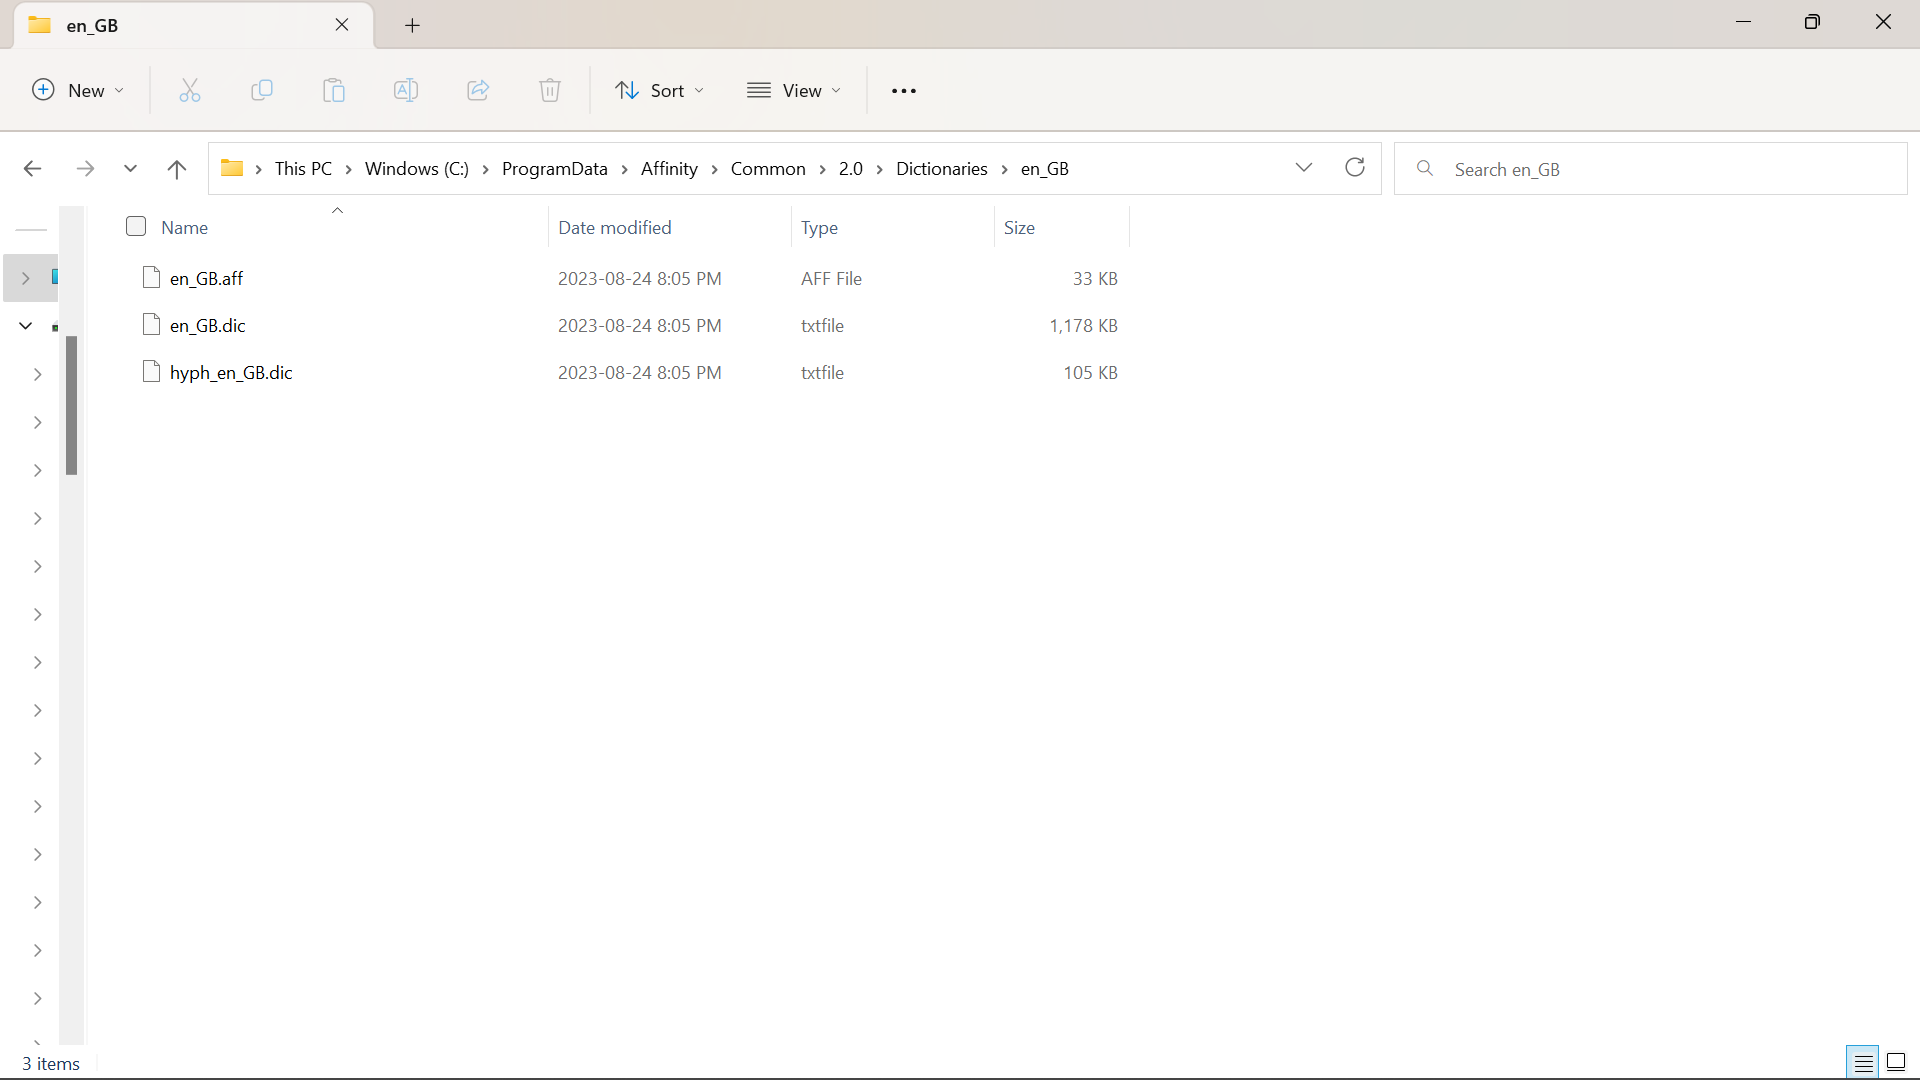
Task: Click the Cut scissors icon
Action: tap(190, 91)
